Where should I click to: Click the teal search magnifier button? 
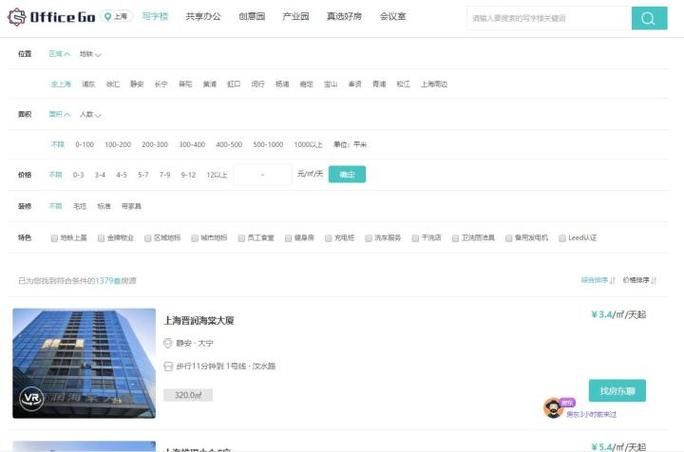pos(649,18)
